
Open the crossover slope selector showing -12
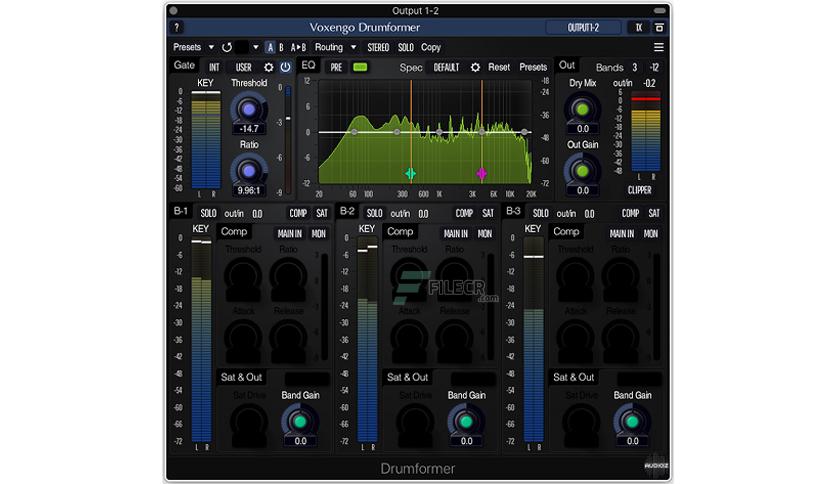[654, 68]
